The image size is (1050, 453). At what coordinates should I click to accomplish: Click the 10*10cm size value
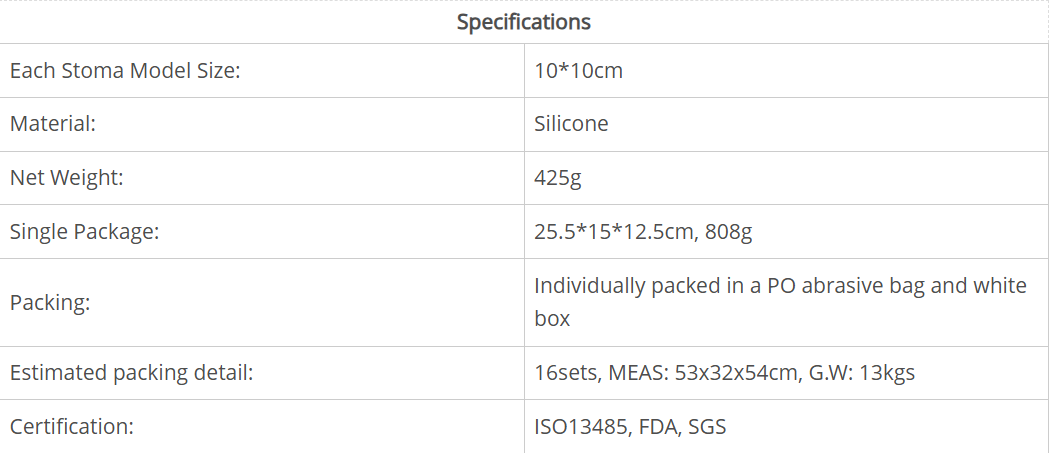pyautogui.click(x=579, y=71)
